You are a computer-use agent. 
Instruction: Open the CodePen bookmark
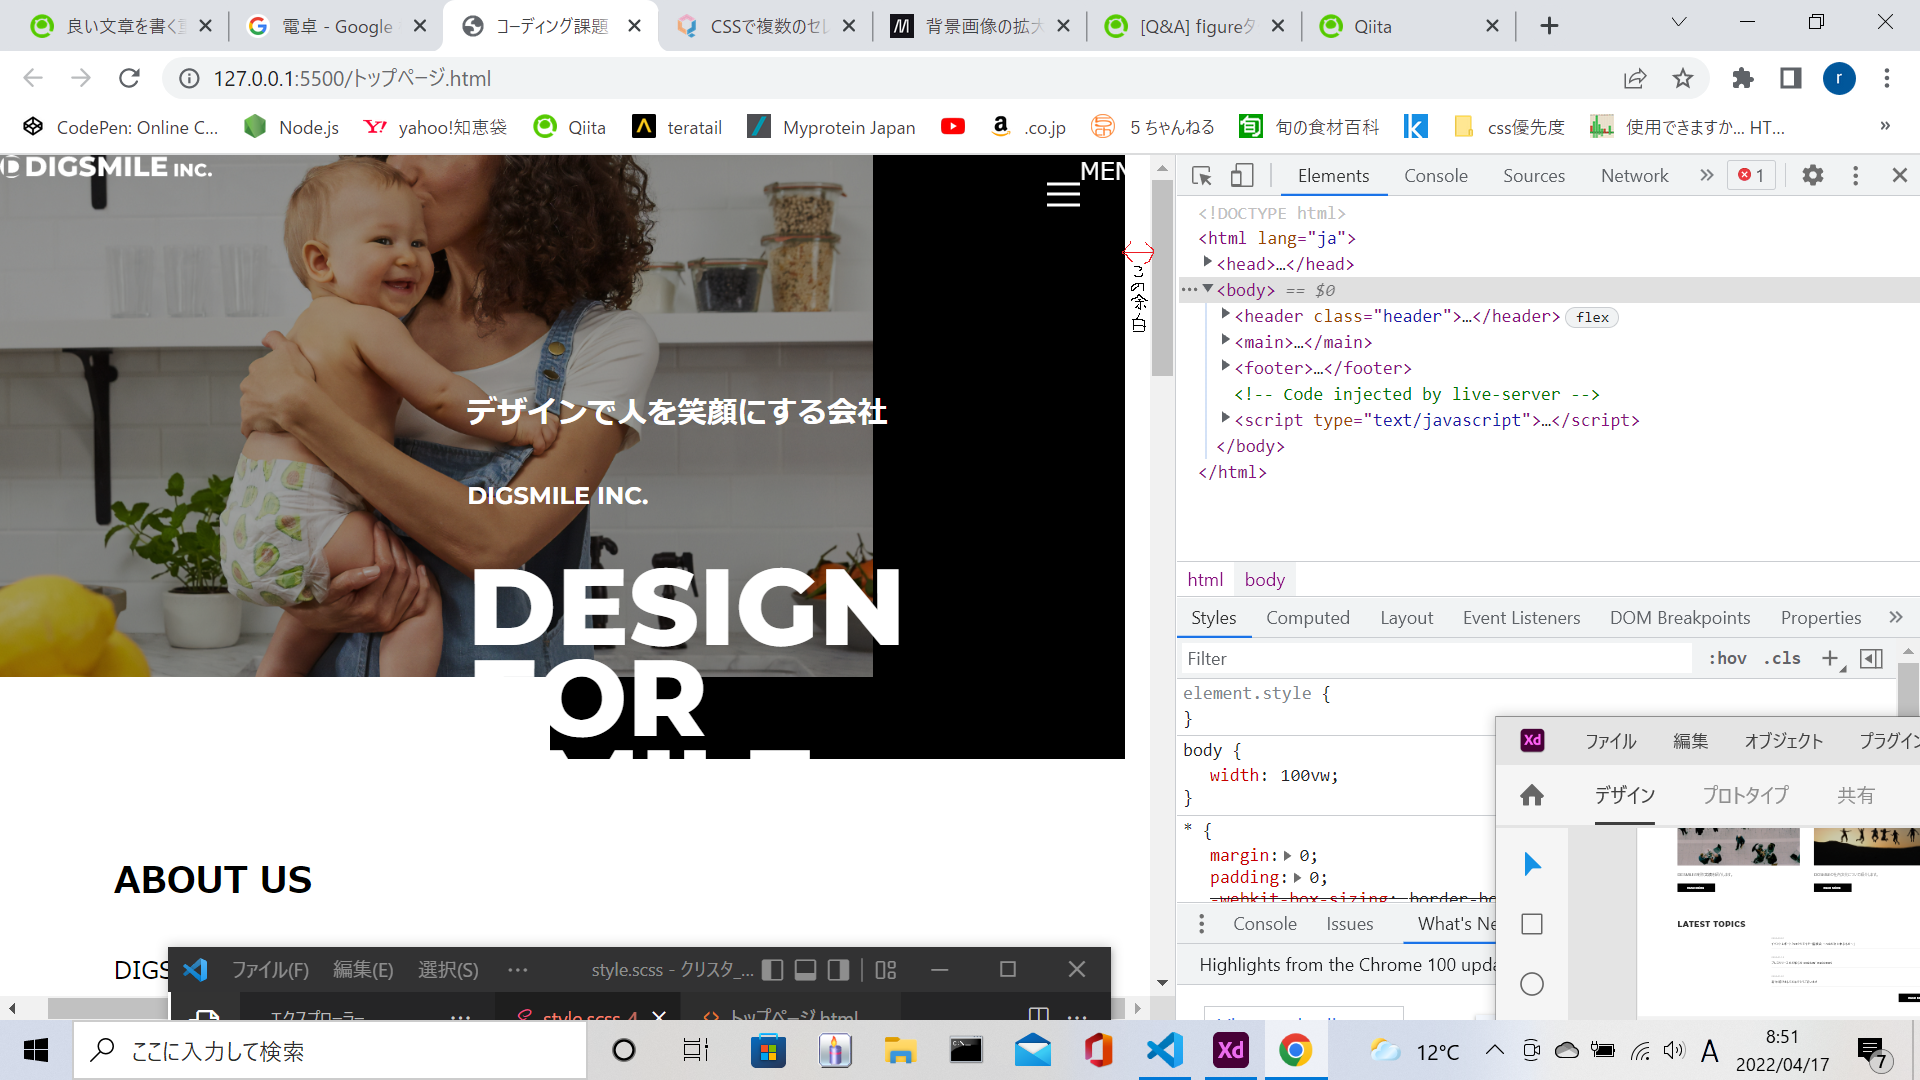121,127
